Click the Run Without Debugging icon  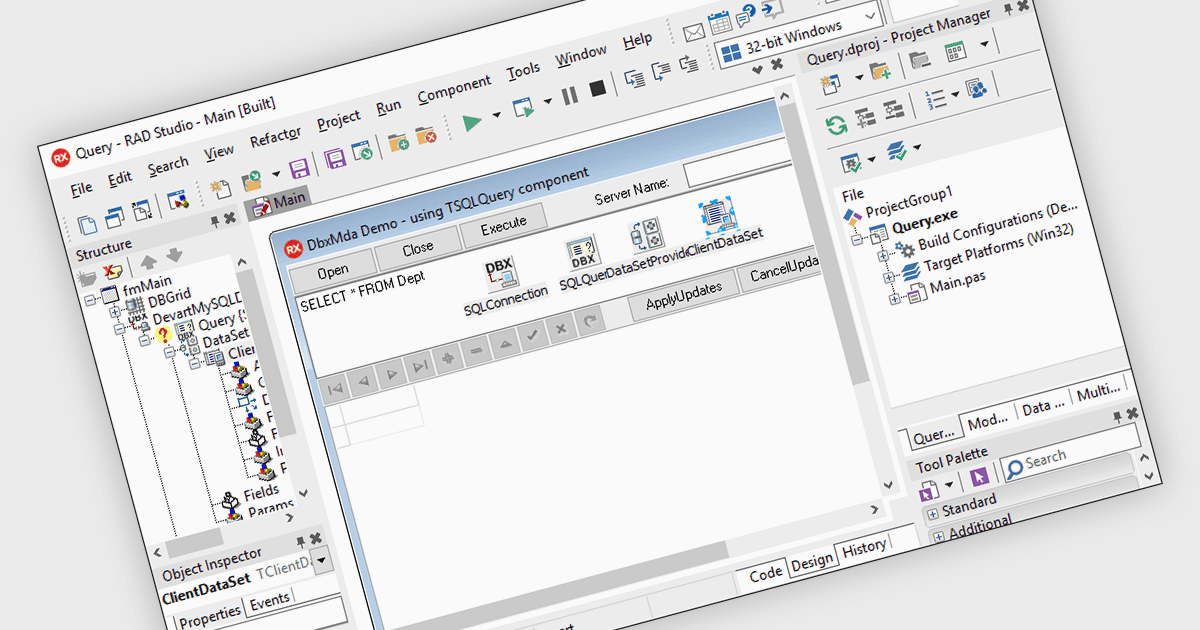pos(524,109)
